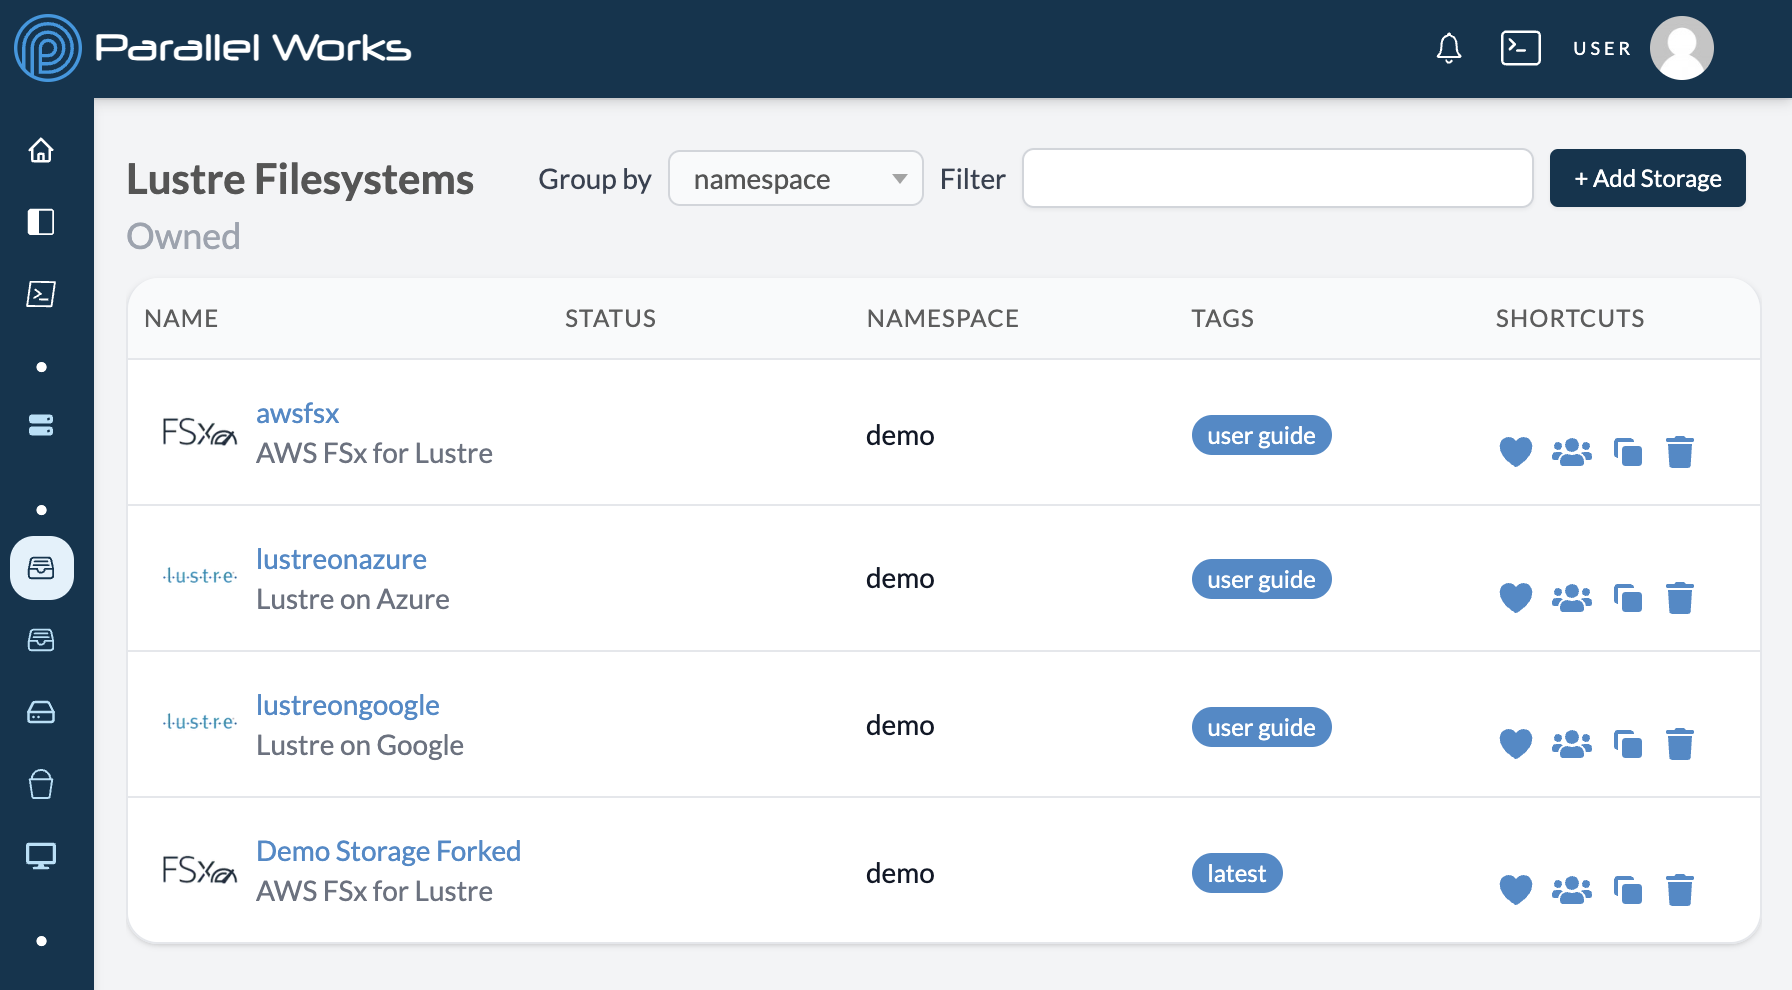Open the monitor icon in sidebar
The width and height of the screenshot is (1792, 990).
click(x=41, y=856)
